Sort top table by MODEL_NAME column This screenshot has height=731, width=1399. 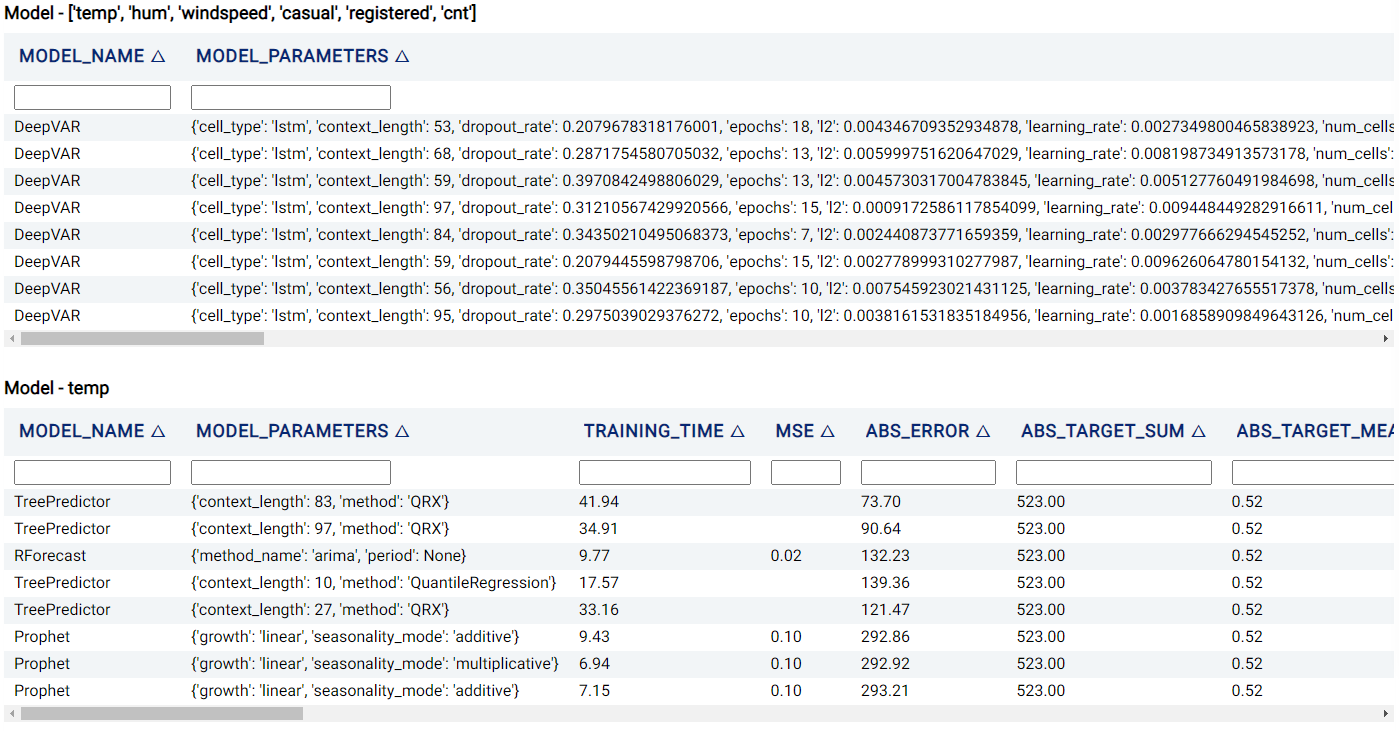click(92, 57)
